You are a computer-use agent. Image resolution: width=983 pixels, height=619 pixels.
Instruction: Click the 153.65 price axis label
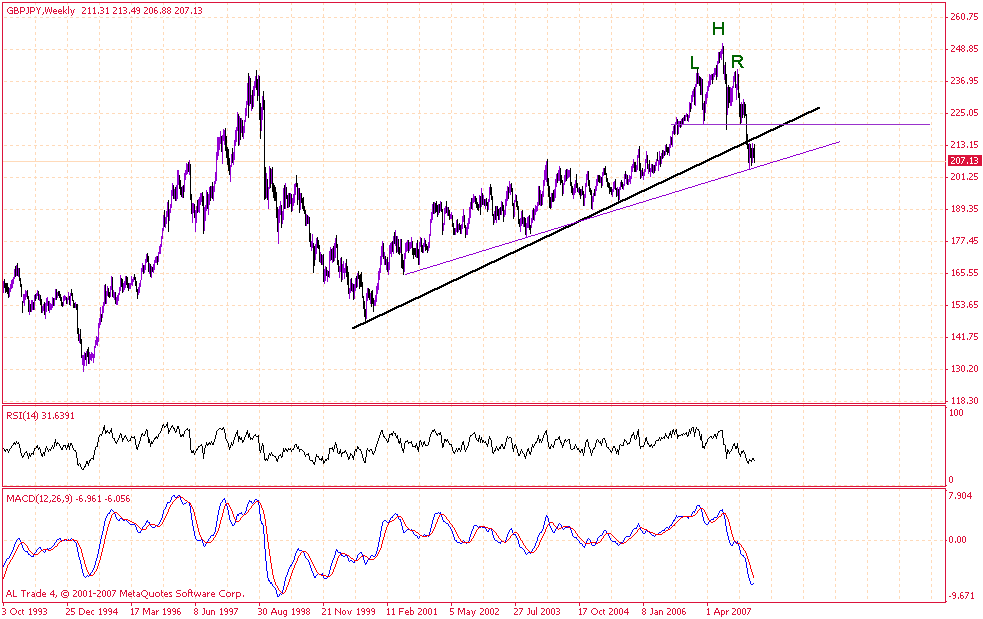[x=964, y=305]
